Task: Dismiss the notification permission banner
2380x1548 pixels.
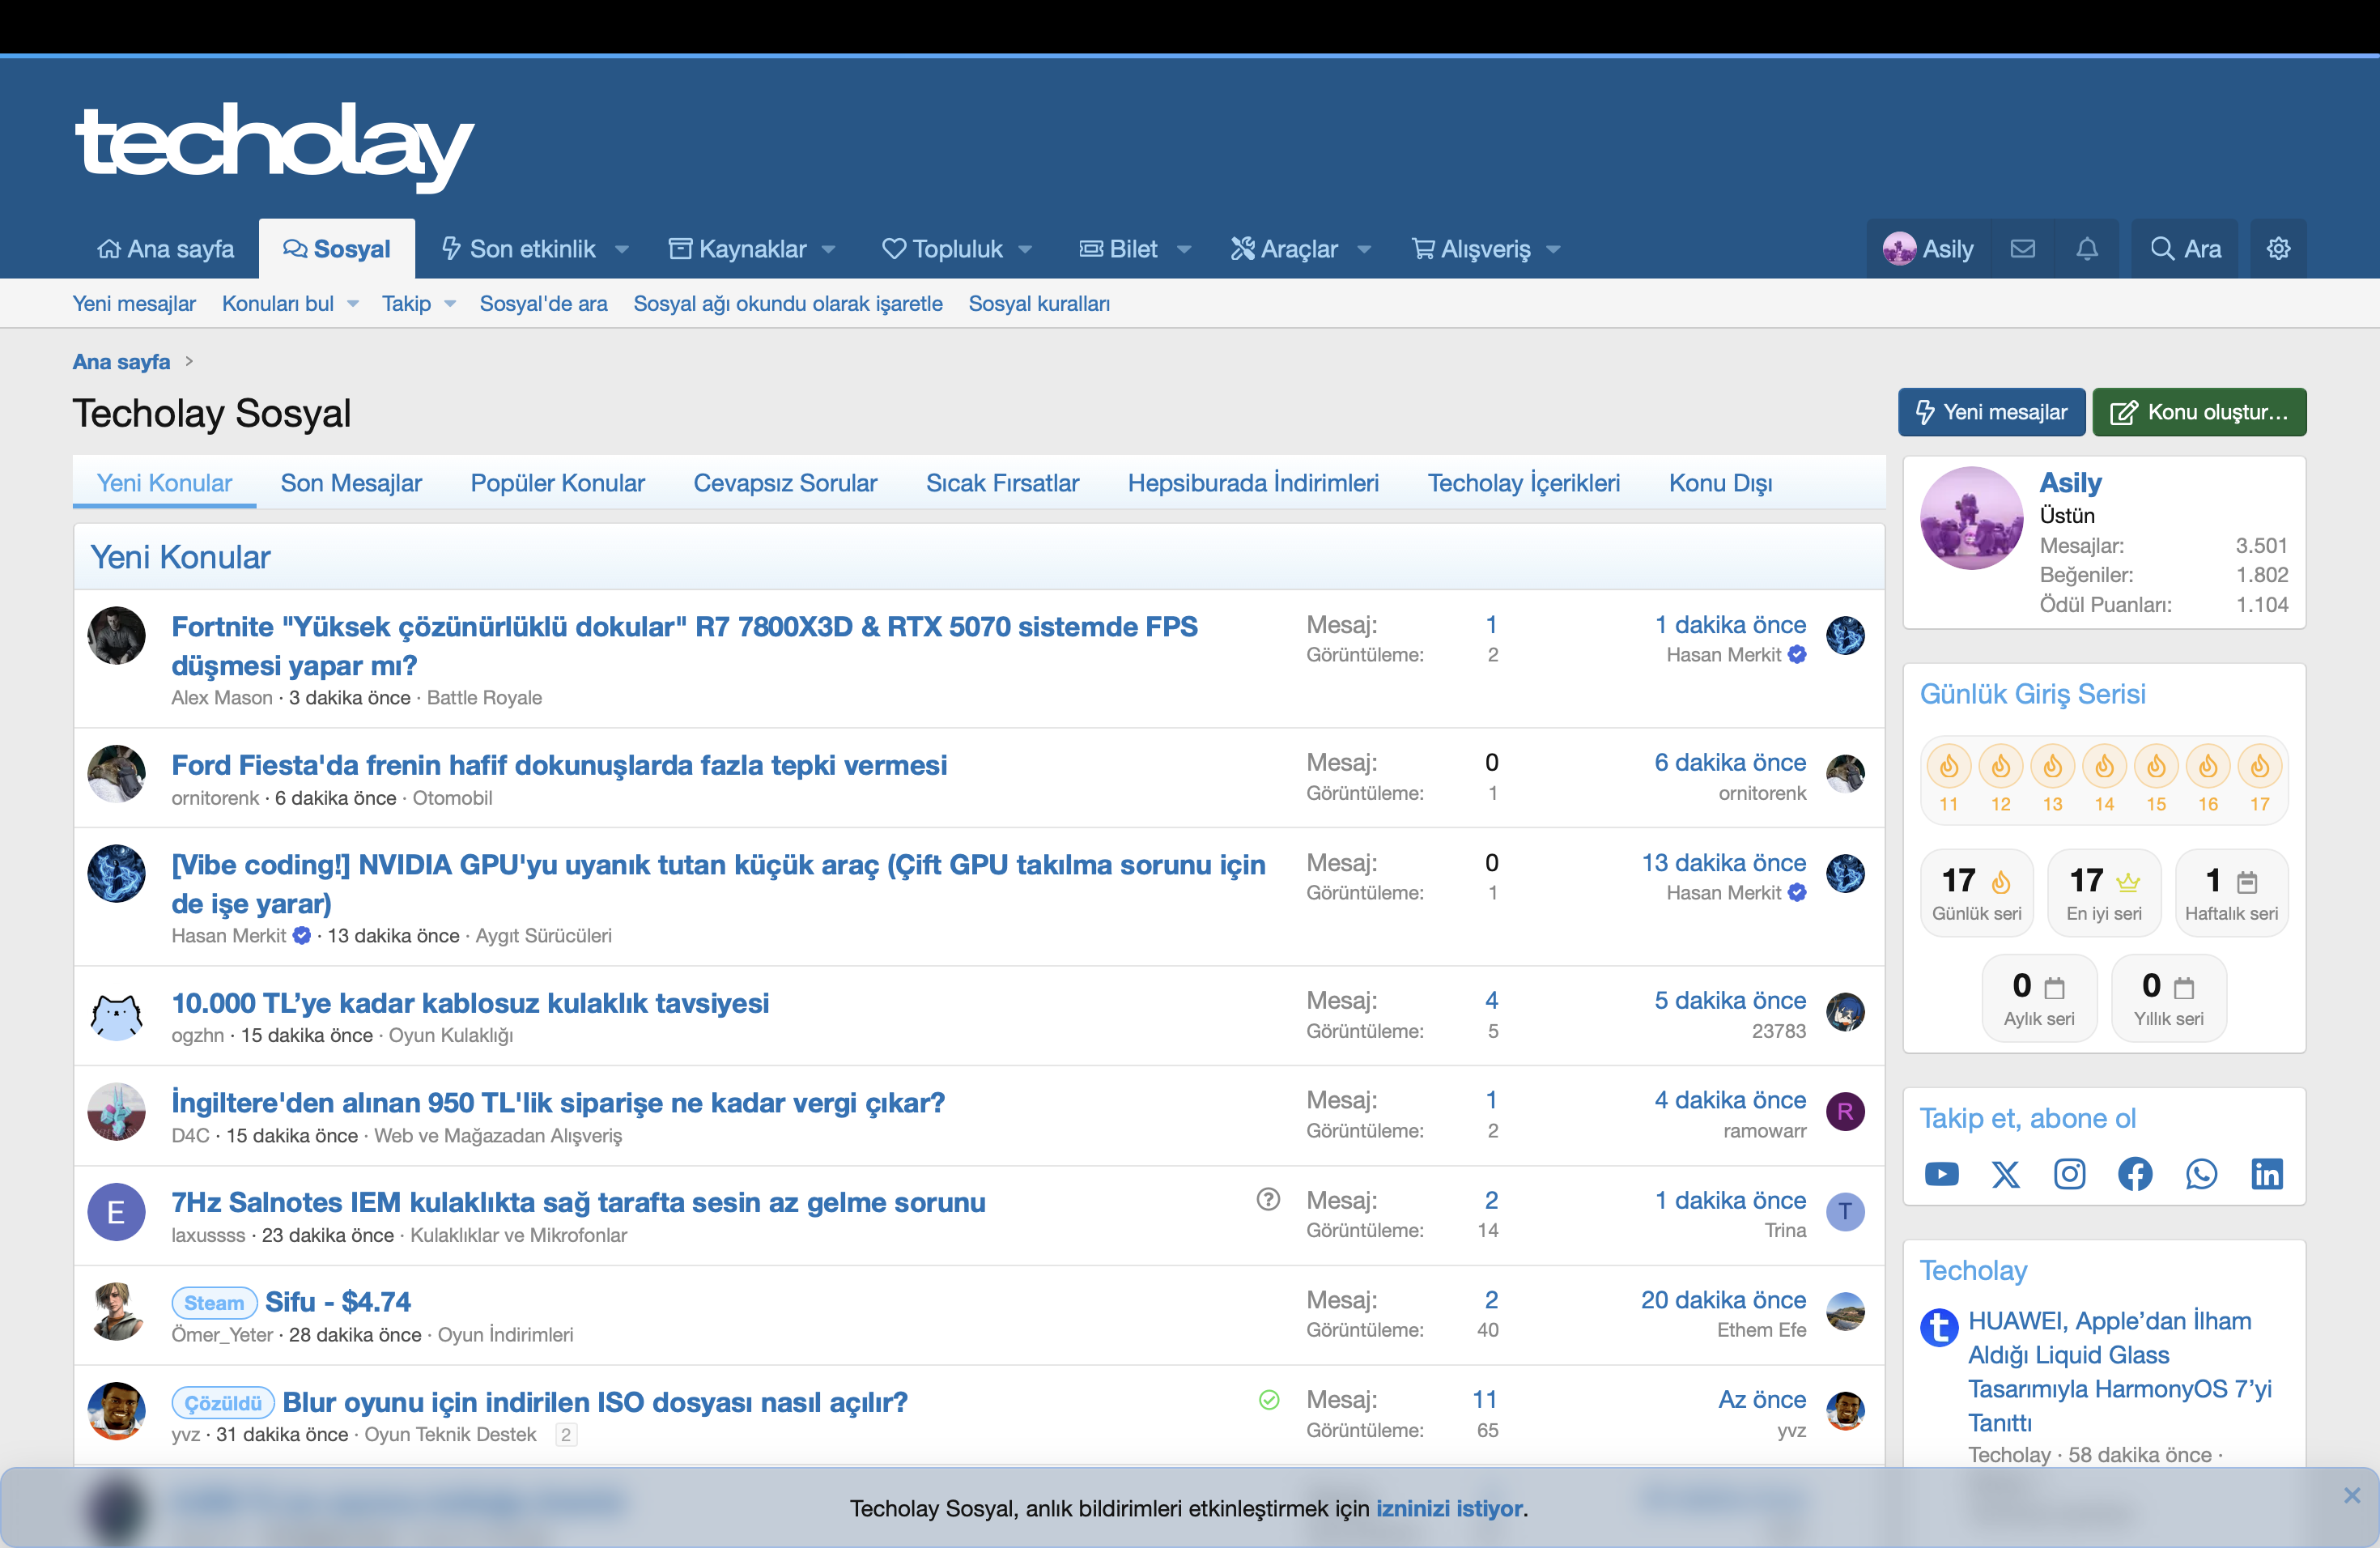Action: point(2352,1496)
